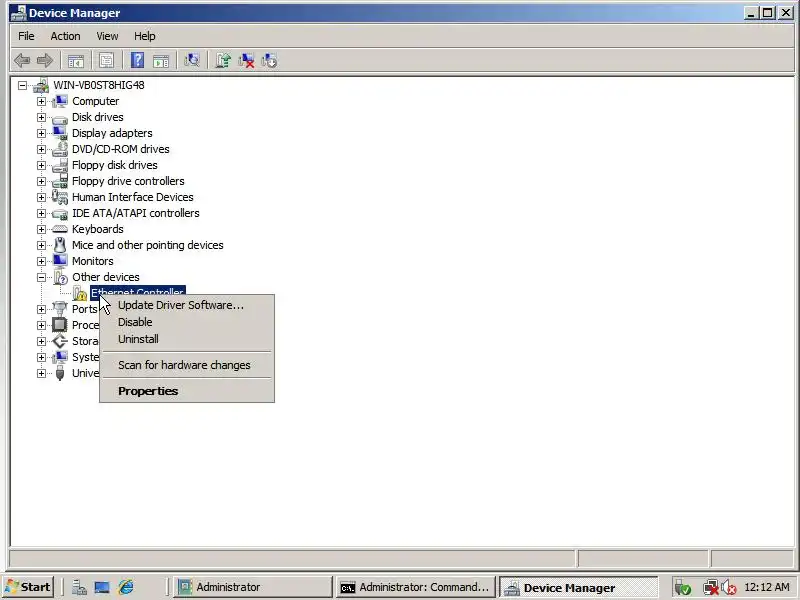Image resolution: width=800 pixels, height=600 pixels.
Task: Select the DVD/CD-ROM drives label
Action: click(120, 149)
